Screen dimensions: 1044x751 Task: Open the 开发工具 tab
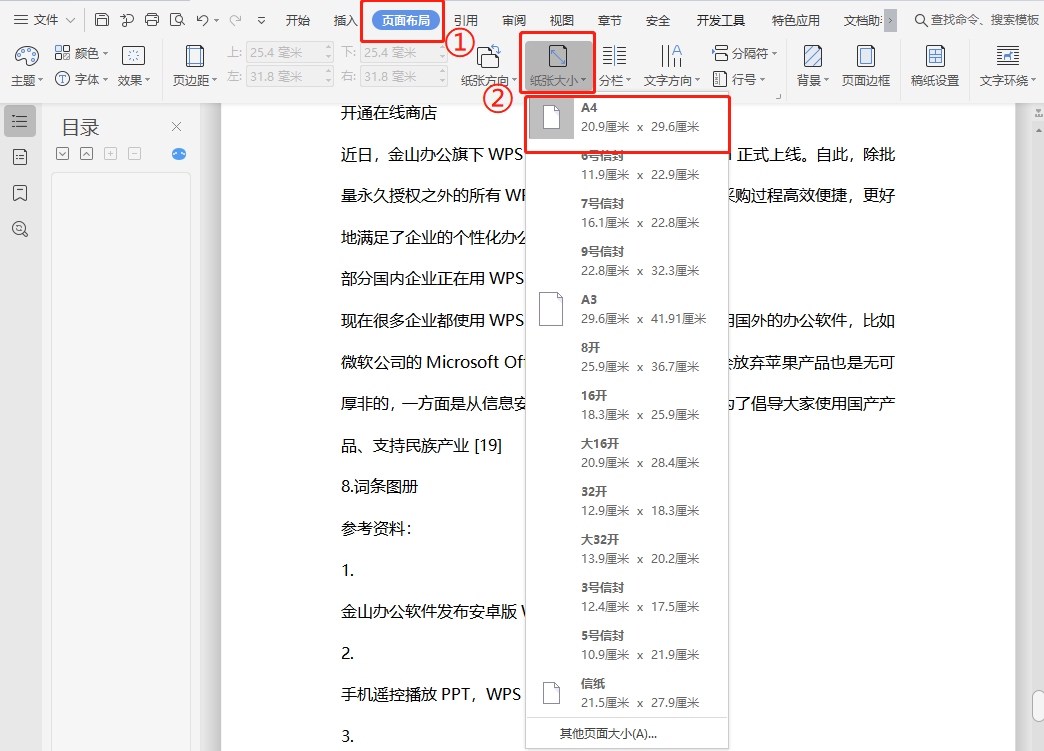pos(720,21)
